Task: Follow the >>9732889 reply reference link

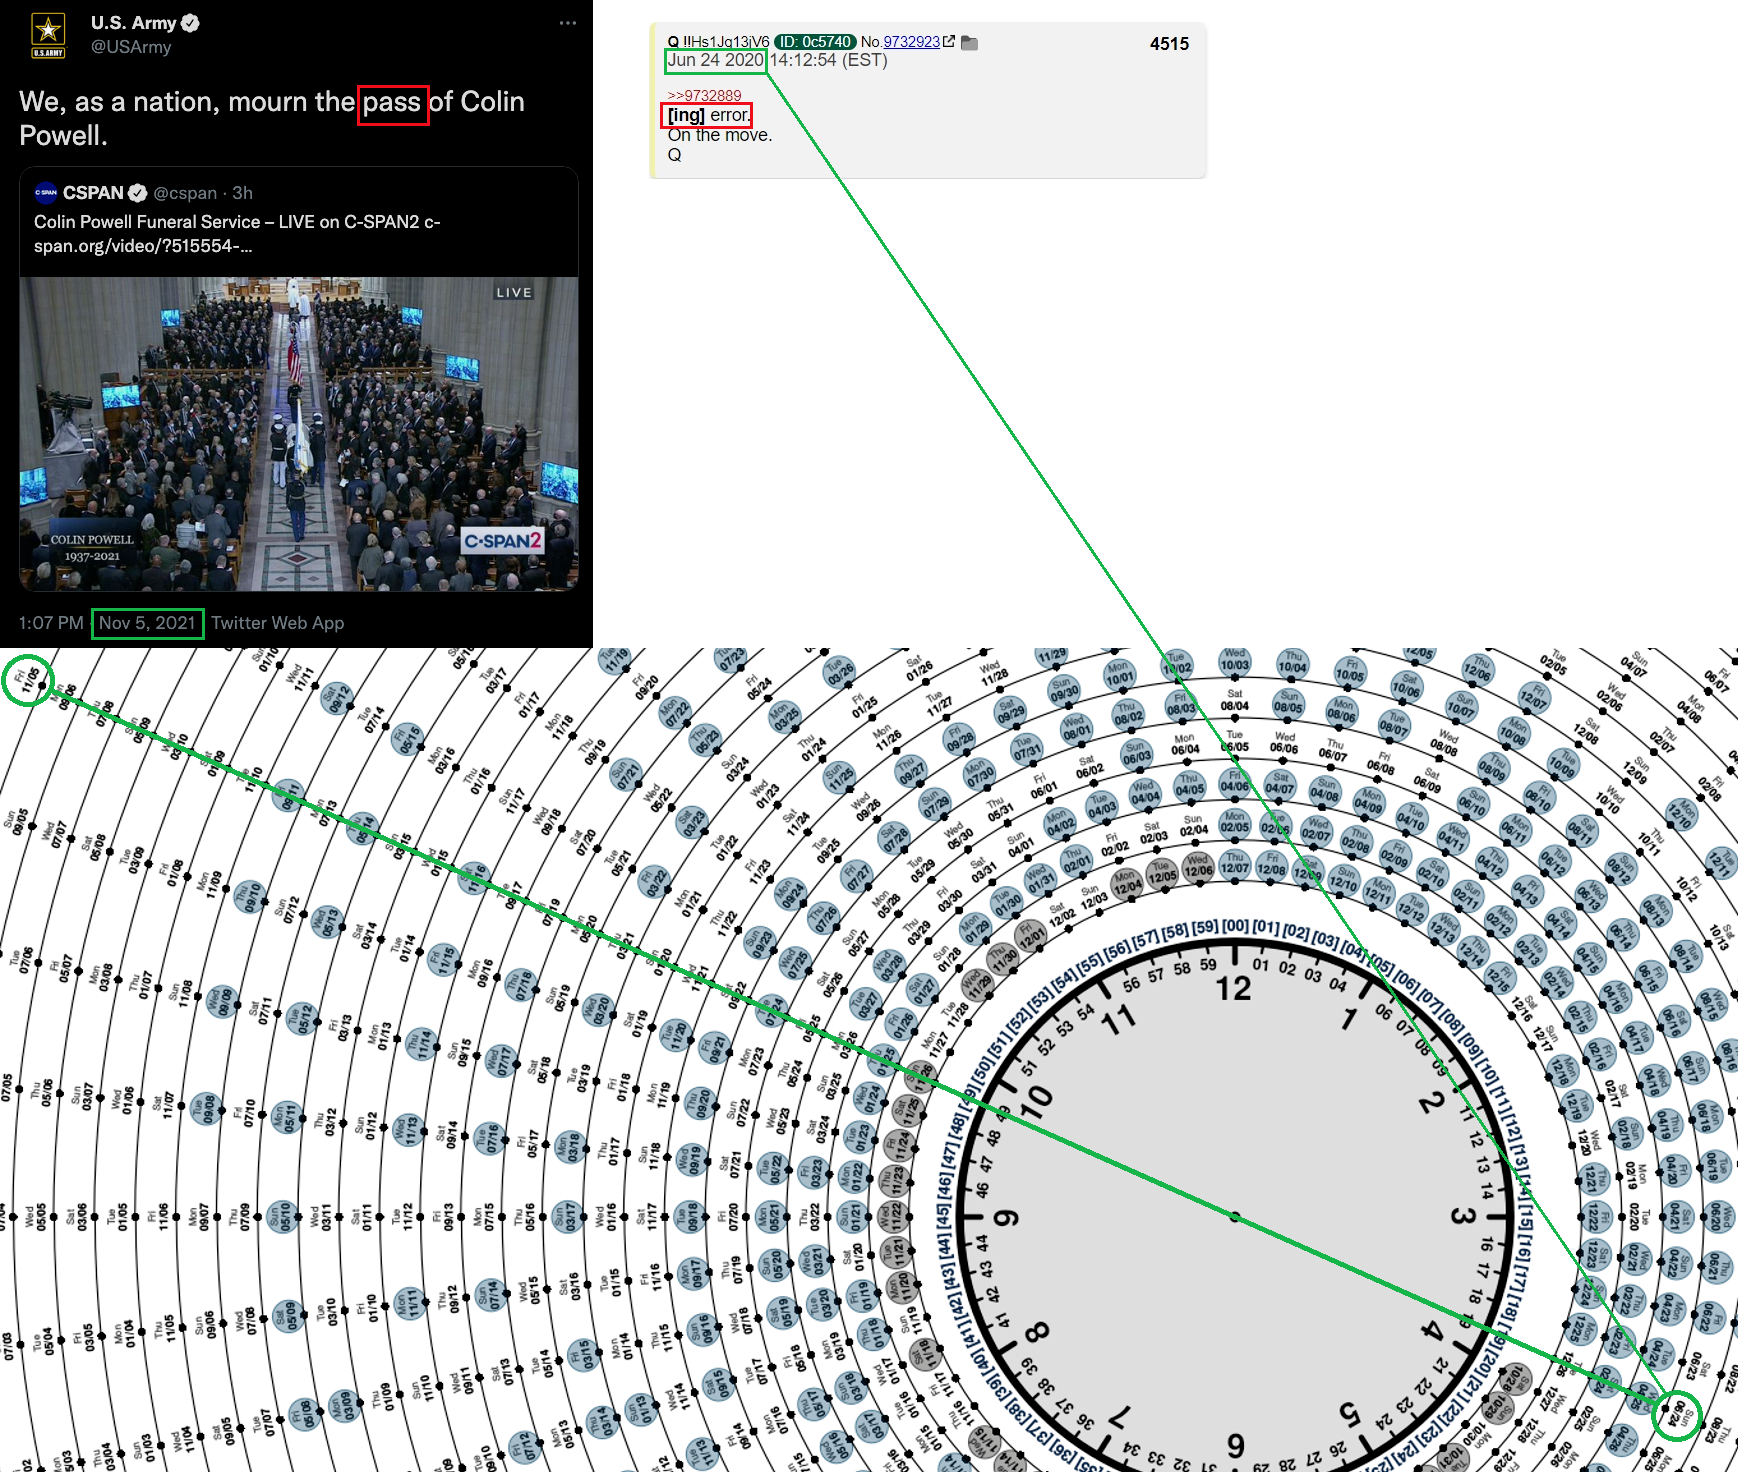Action: [705, 95]
